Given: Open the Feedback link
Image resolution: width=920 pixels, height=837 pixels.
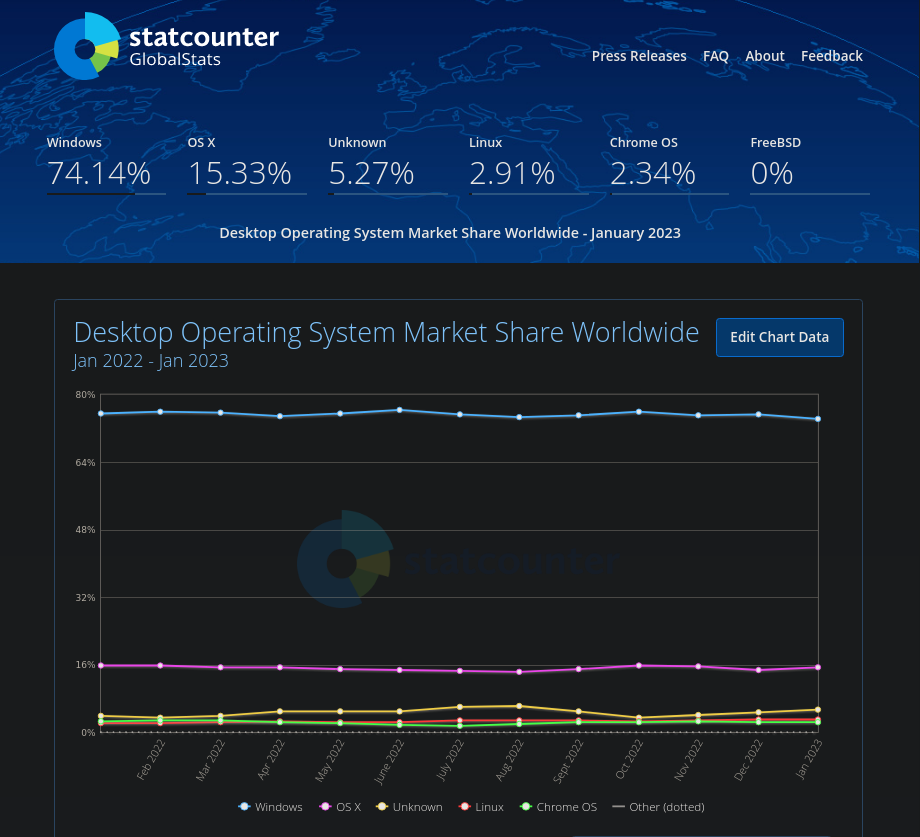Looking at the screenshot, I should tap(831, 56).
